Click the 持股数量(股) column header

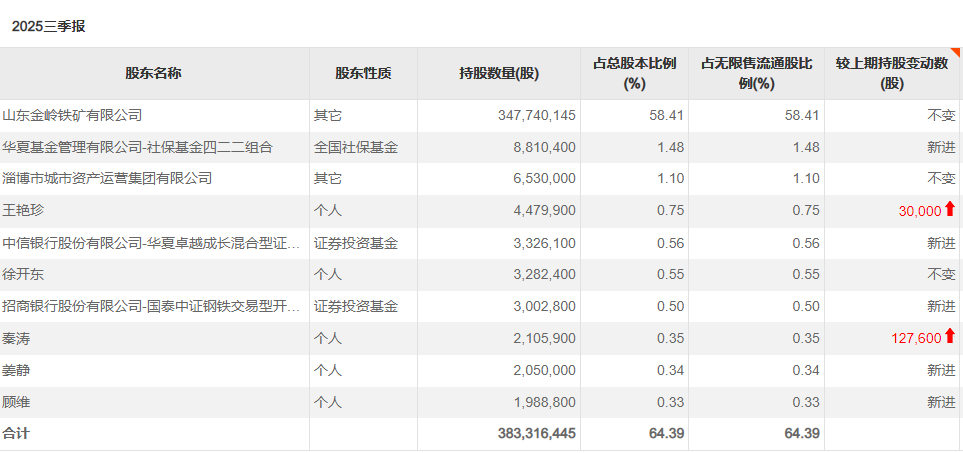499,74
